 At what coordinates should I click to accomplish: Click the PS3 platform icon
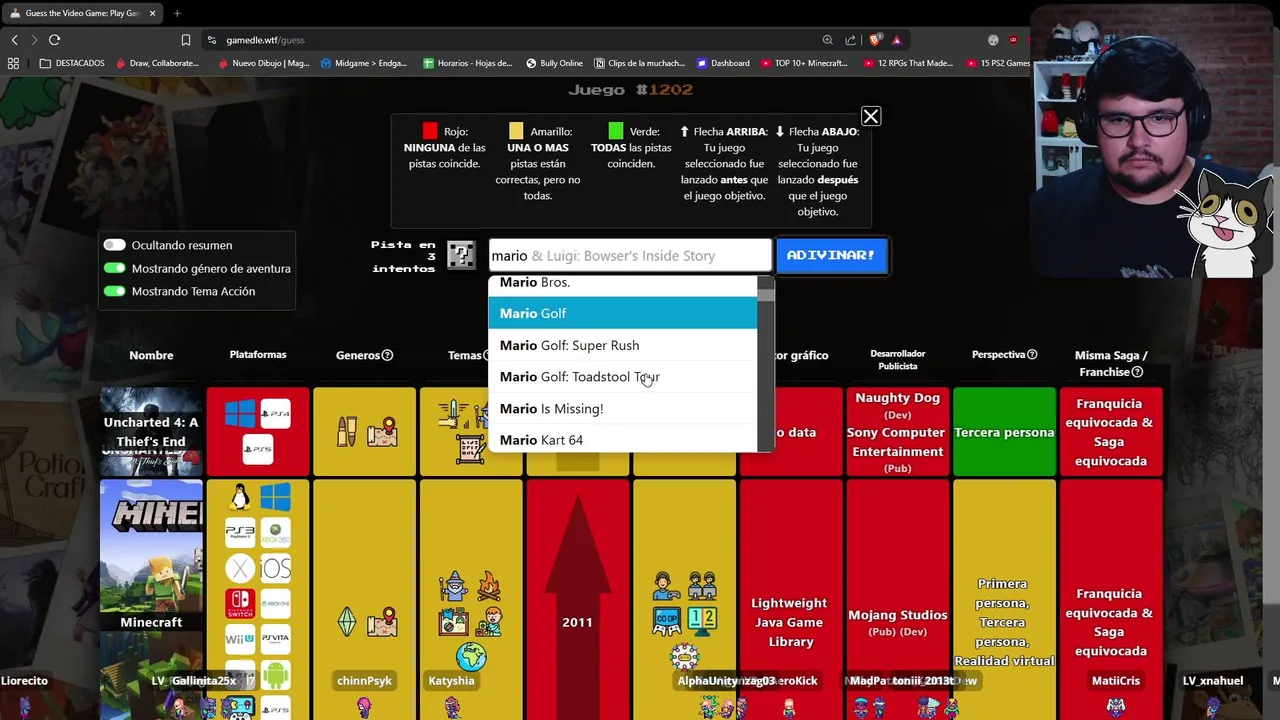pos(240,533)
